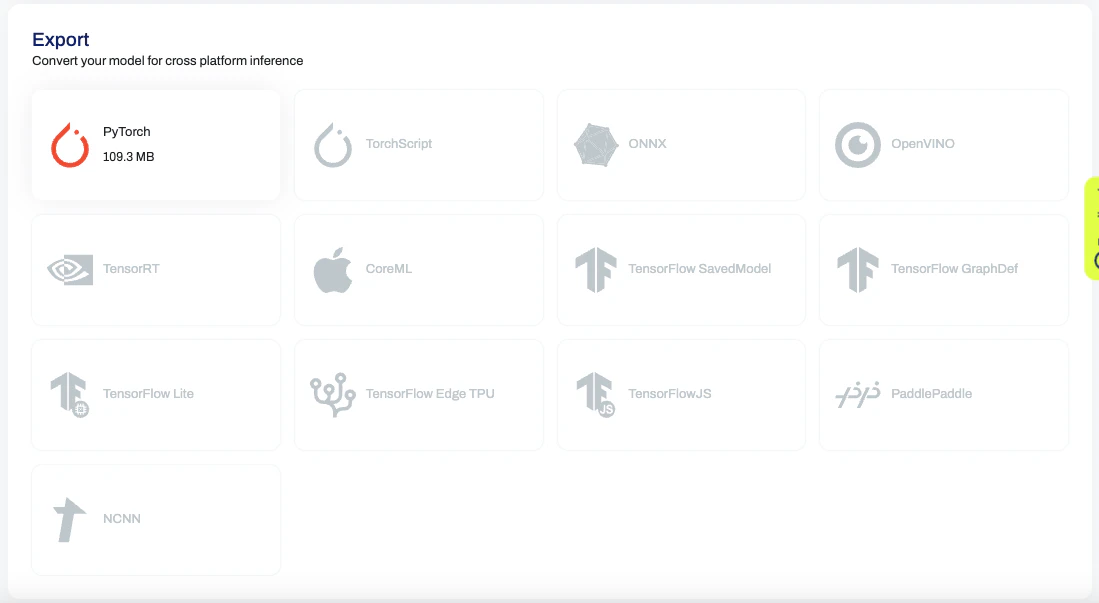Export model to TorchScript format

click(x=419, y=144)
